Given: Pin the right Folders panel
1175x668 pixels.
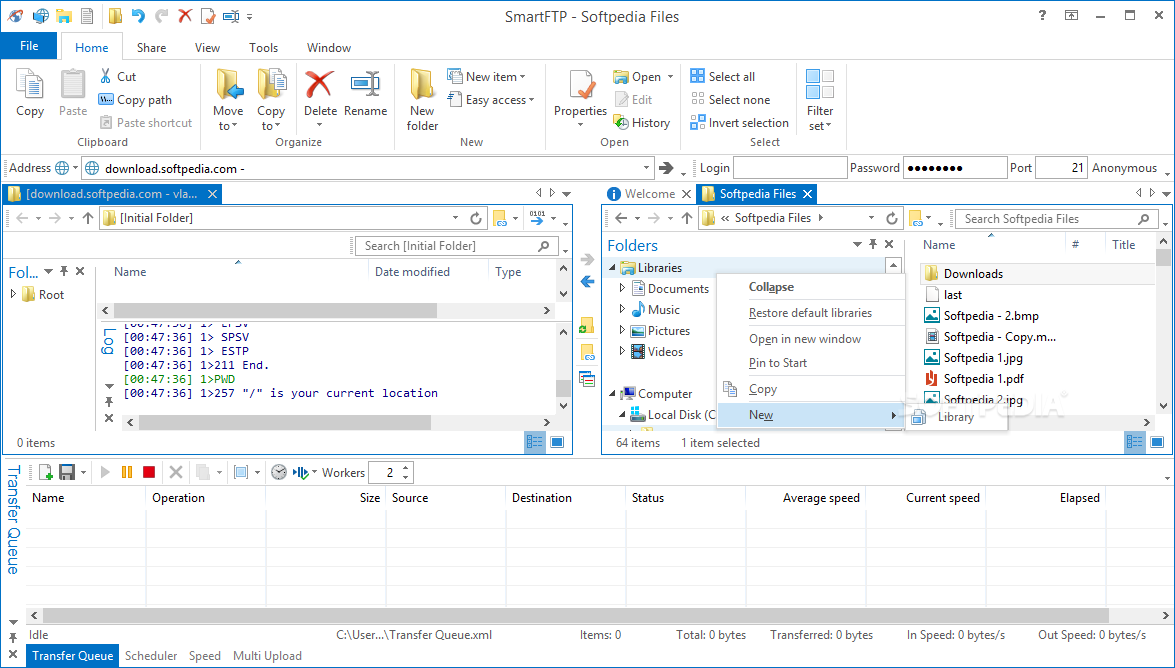Looking at the screenshot, I should point(873,244).
